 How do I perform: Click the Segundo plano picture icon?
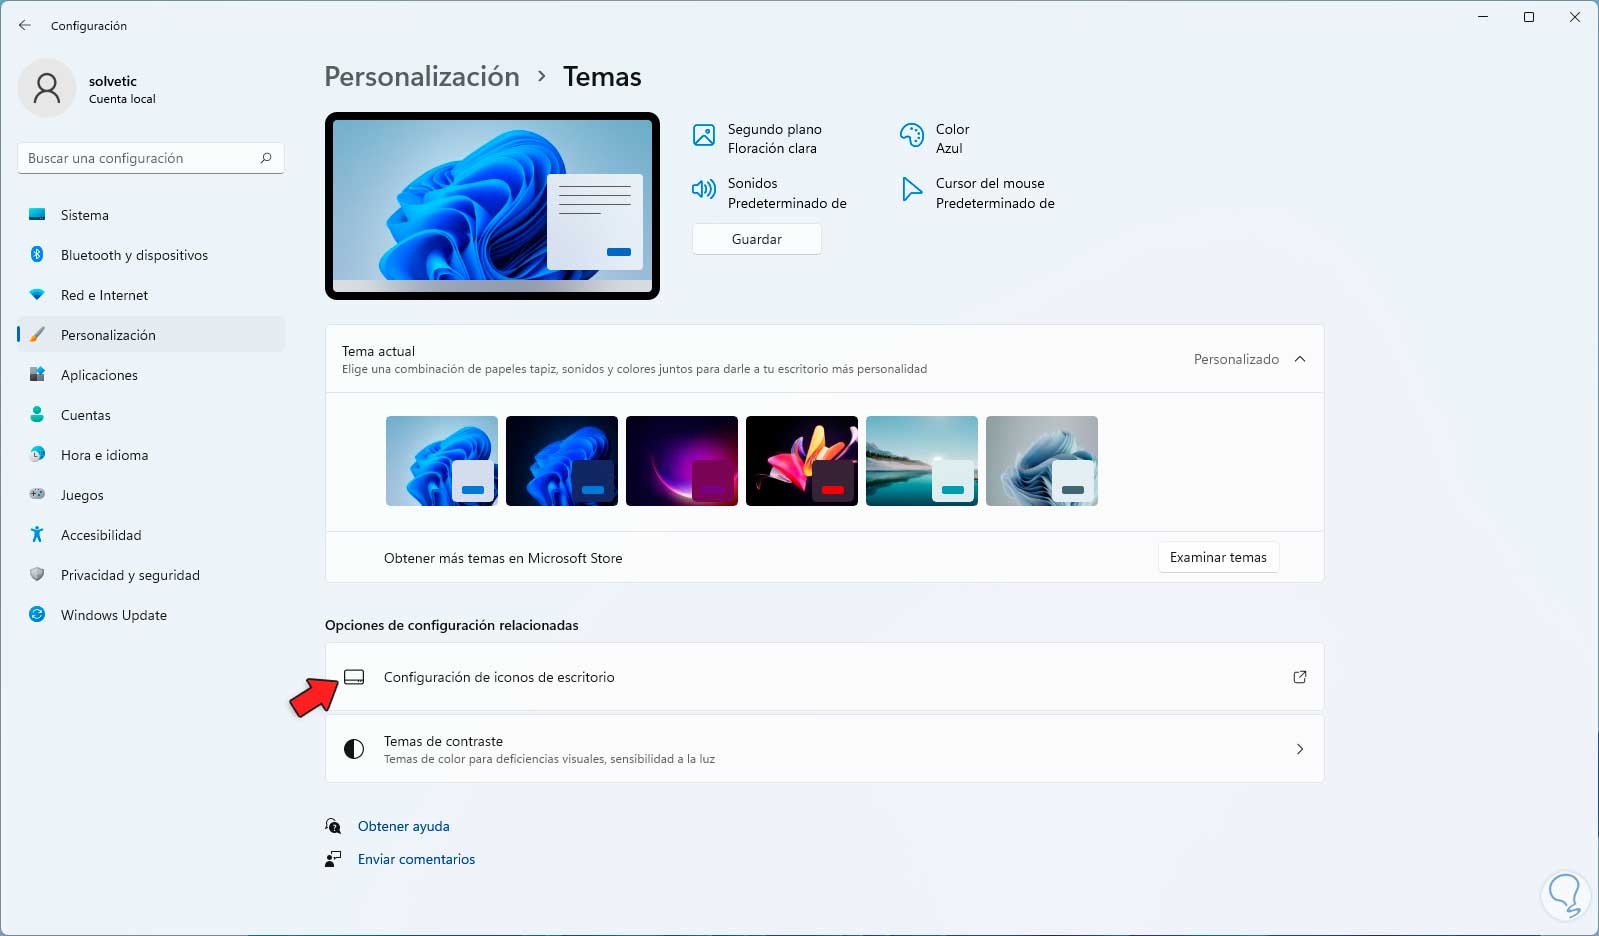click(x=704, y=135)
